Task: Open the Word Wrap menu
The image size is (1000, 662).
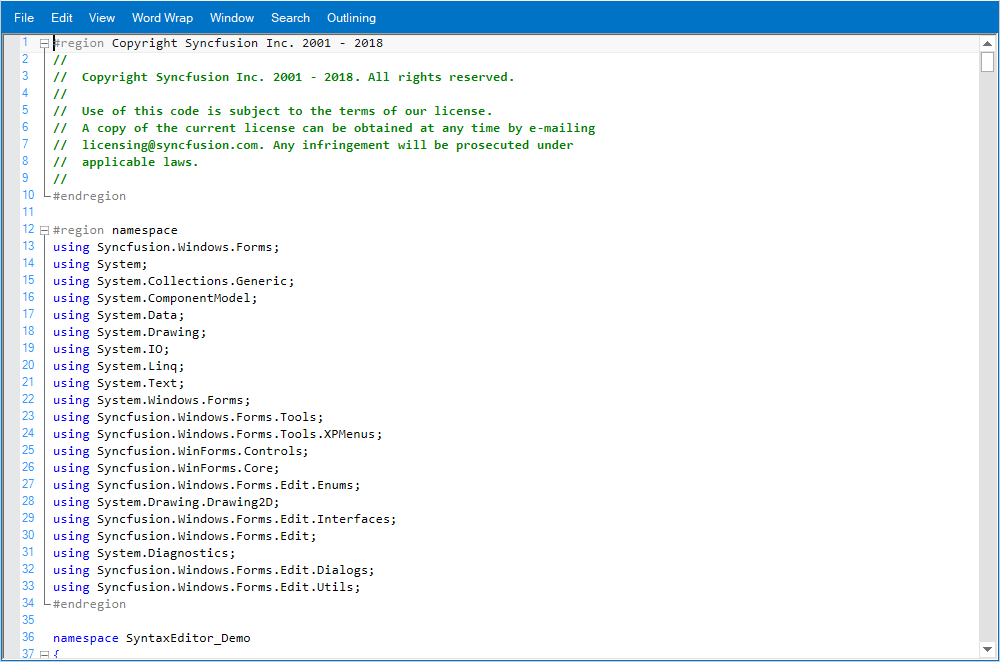Action: (x=163, y=18)
